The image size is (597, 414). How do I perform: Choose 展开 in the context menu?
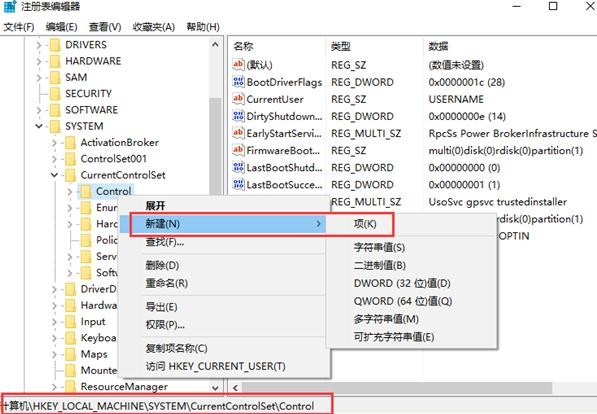[x=224, y=206]
